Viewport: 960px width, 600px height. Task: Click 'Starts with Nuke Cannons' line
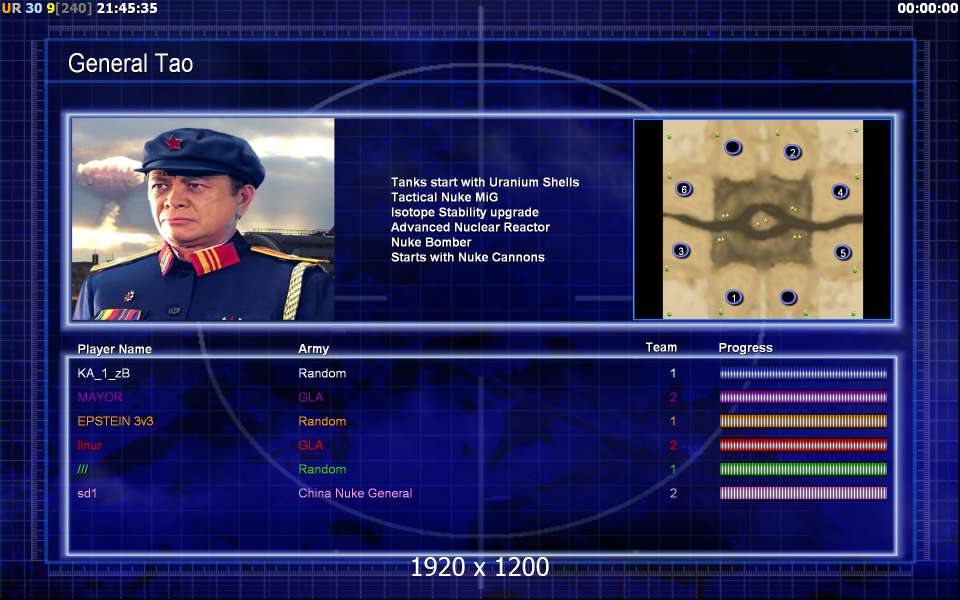point(468,257)
